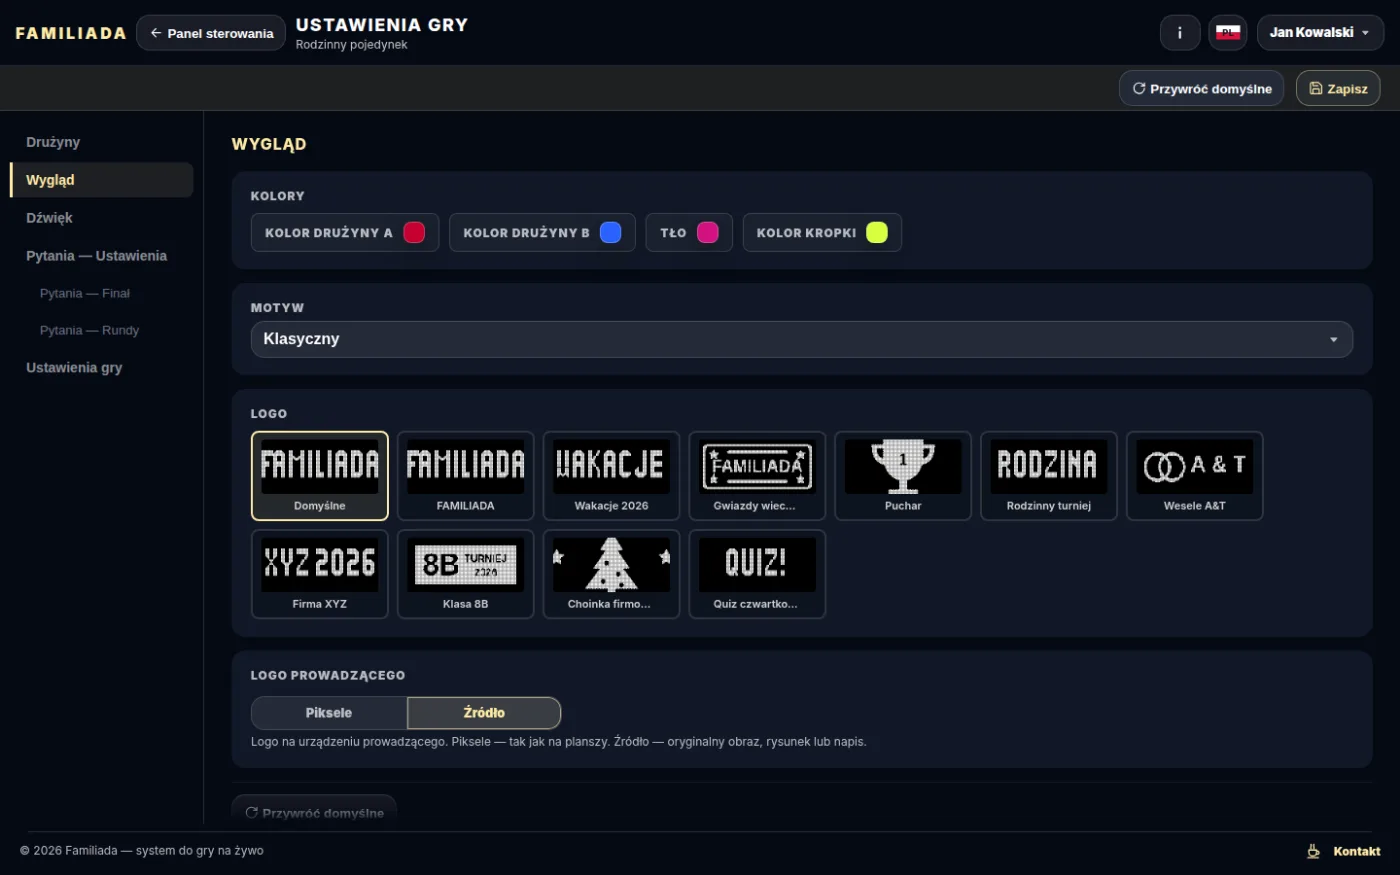Select the Domyślne logo option
Image resolution: width=1400 pixels, height=875 pixels.
[x=320, y=476]
